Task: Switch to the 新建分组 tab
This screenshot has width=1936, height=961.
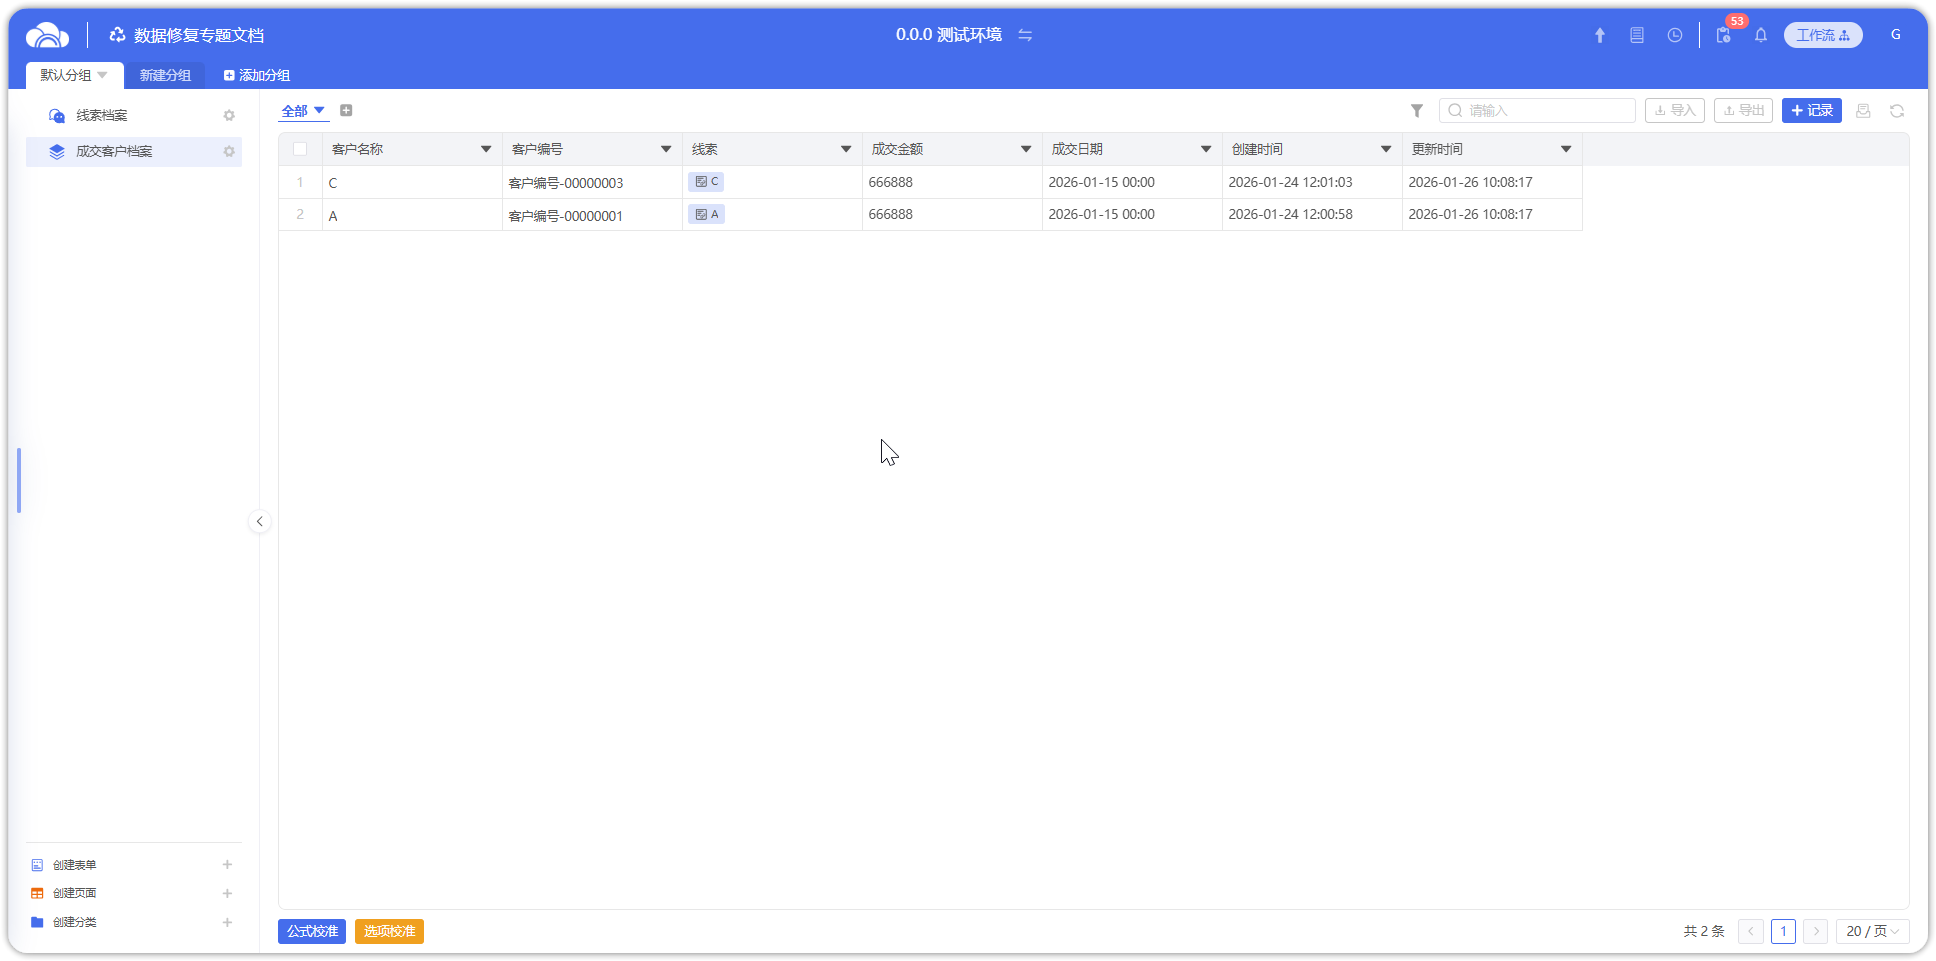Action: 165,76
